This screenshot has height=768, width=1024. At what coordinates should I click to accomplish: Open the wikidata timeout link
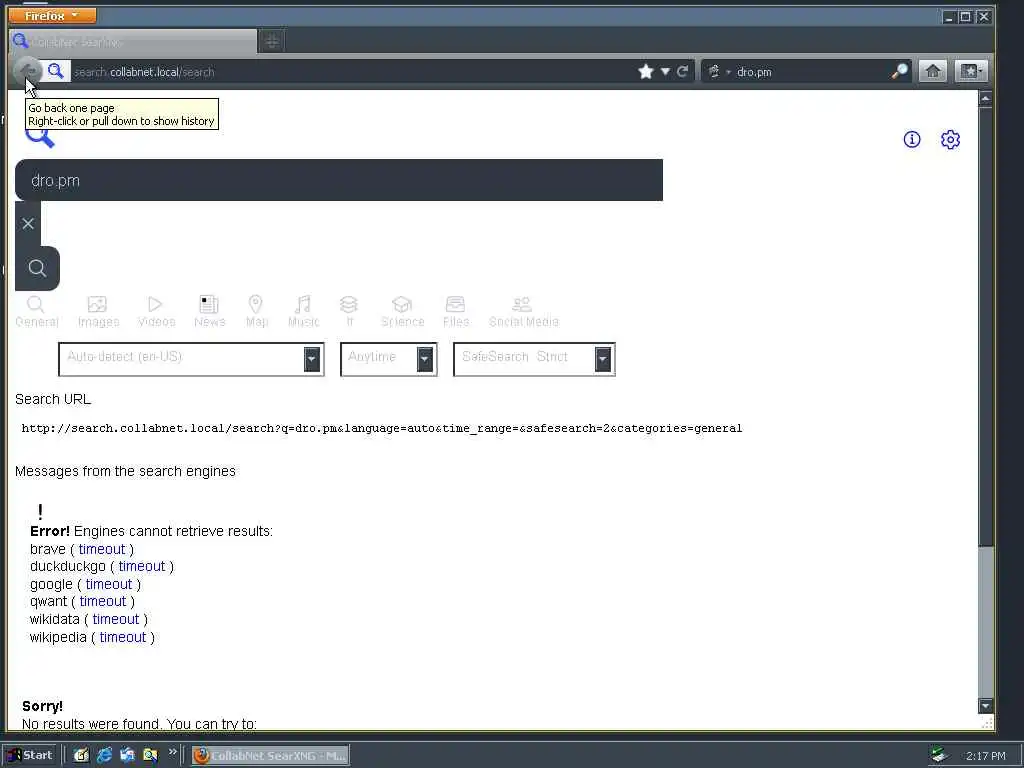116,619
